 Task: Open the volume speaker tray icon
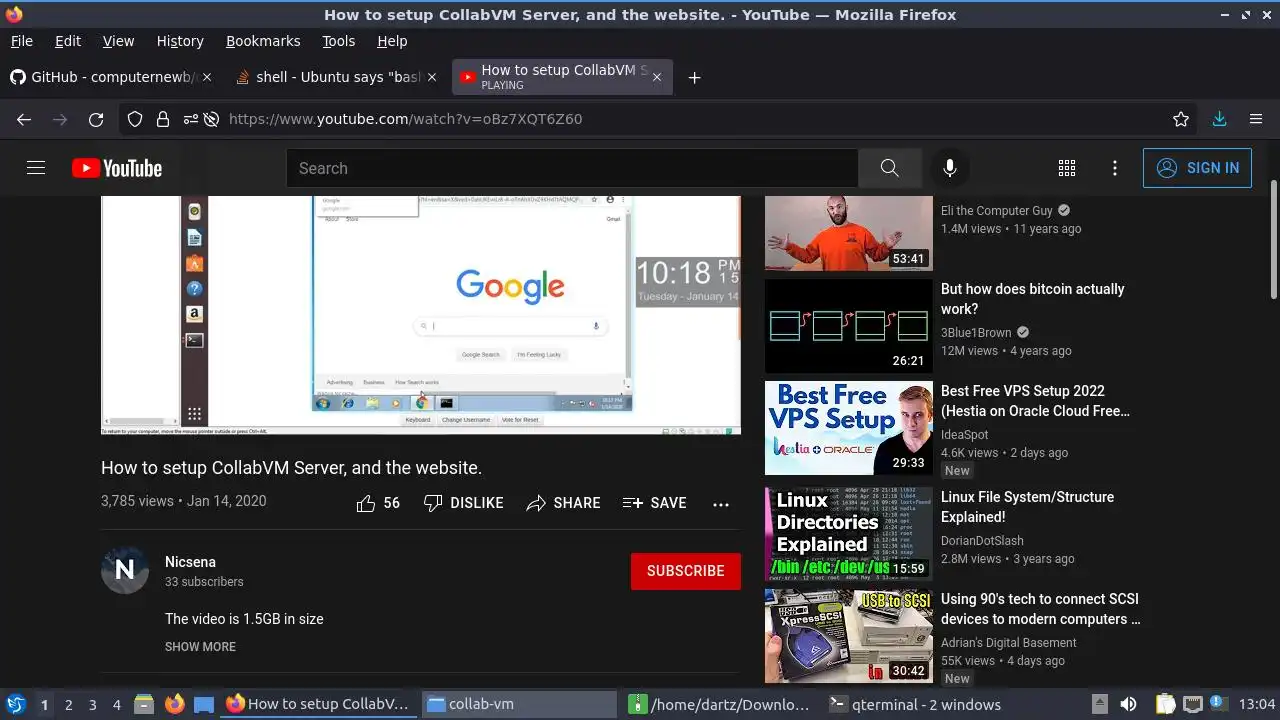1128,704
